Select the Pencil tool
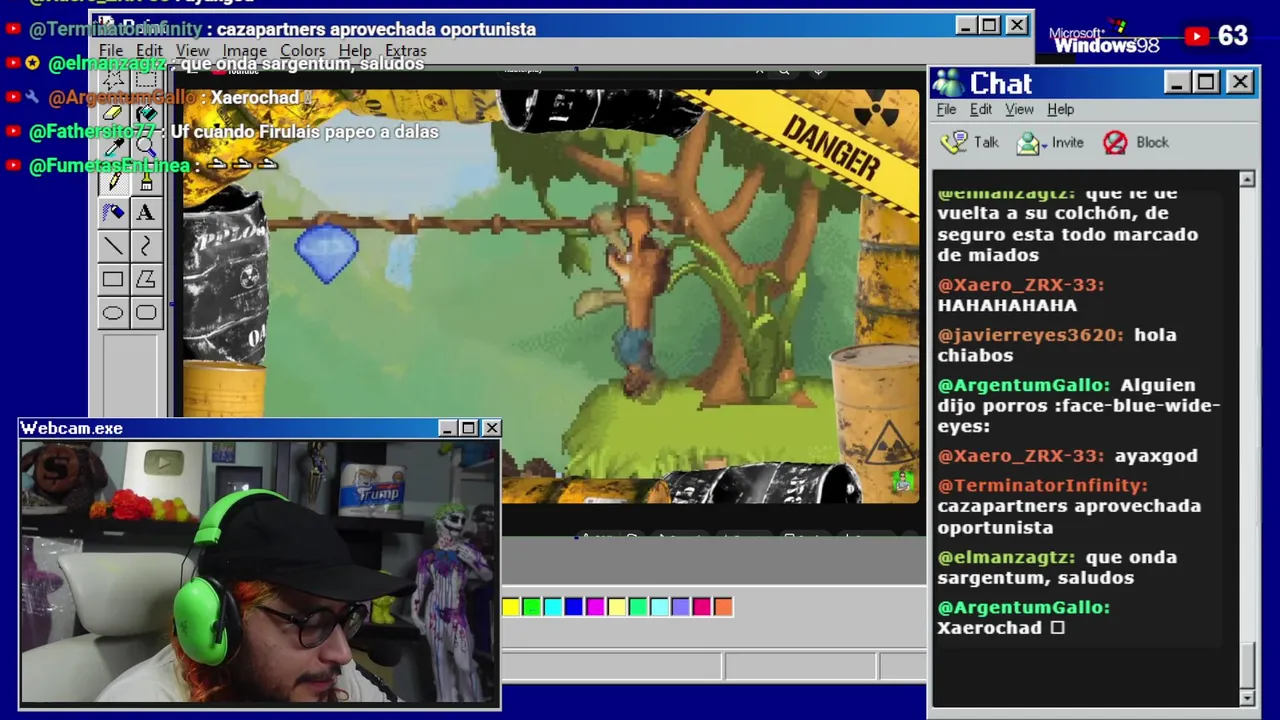1280x720 pixels. point(113,180)
